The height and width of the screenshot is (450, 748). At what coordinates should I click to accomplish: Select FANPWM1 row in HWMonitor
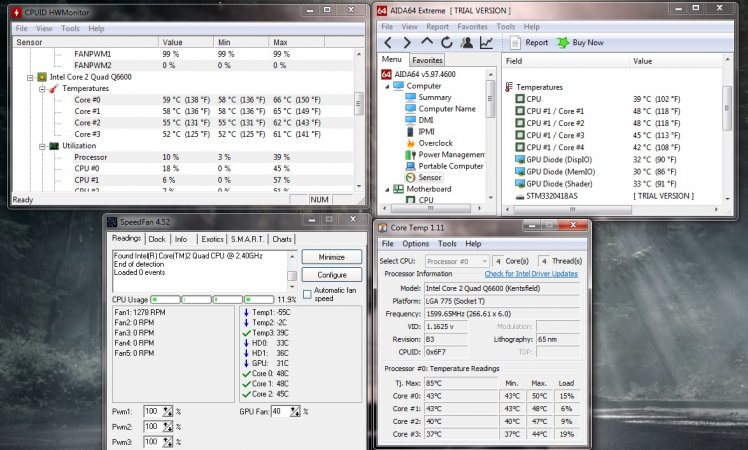coord(184,54)
